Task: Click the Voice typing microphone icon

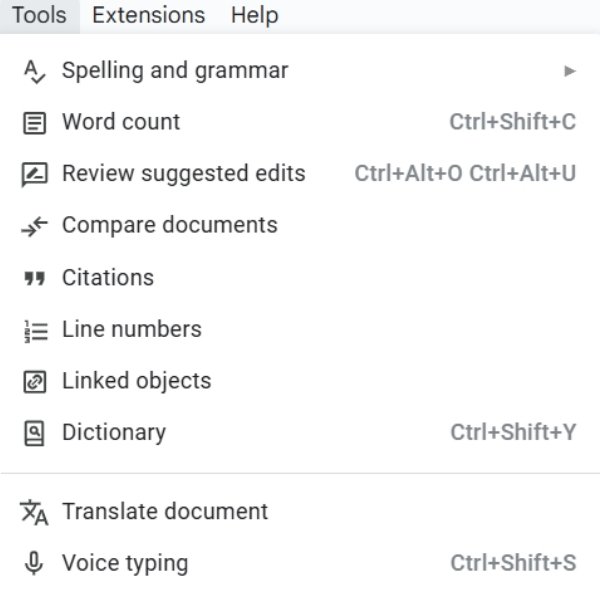Action: pos(34,564)
